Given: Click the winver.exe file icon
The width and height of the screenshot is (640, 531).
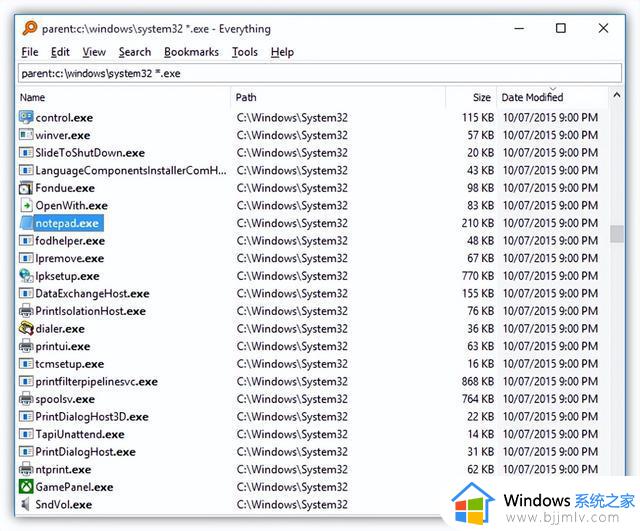Looking at the screenshot, I should [x=26, y=135].
